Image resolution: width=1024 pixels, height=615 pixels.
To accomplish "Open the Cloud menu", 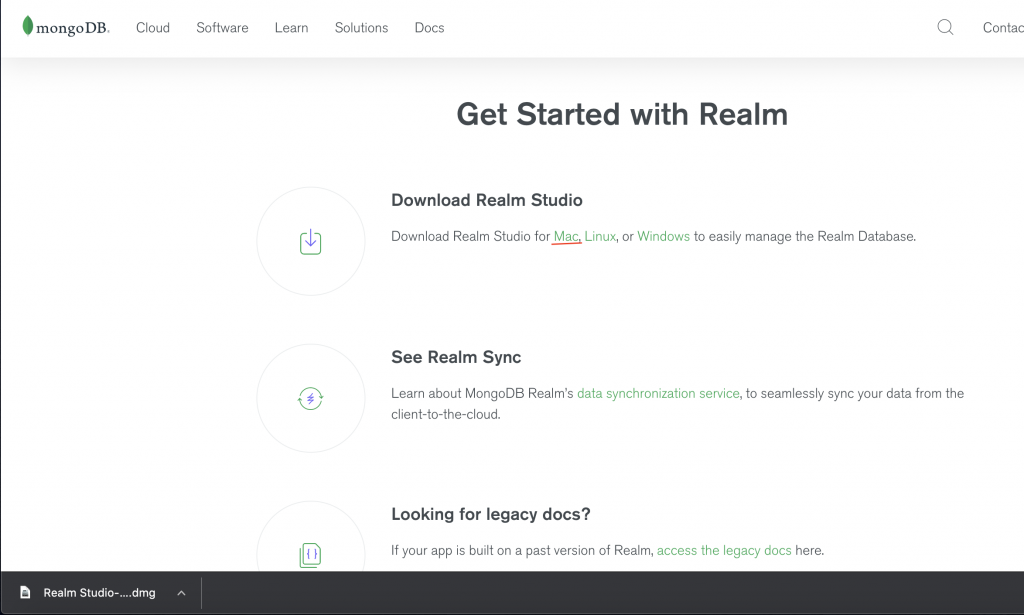I will tap(153, 27).
